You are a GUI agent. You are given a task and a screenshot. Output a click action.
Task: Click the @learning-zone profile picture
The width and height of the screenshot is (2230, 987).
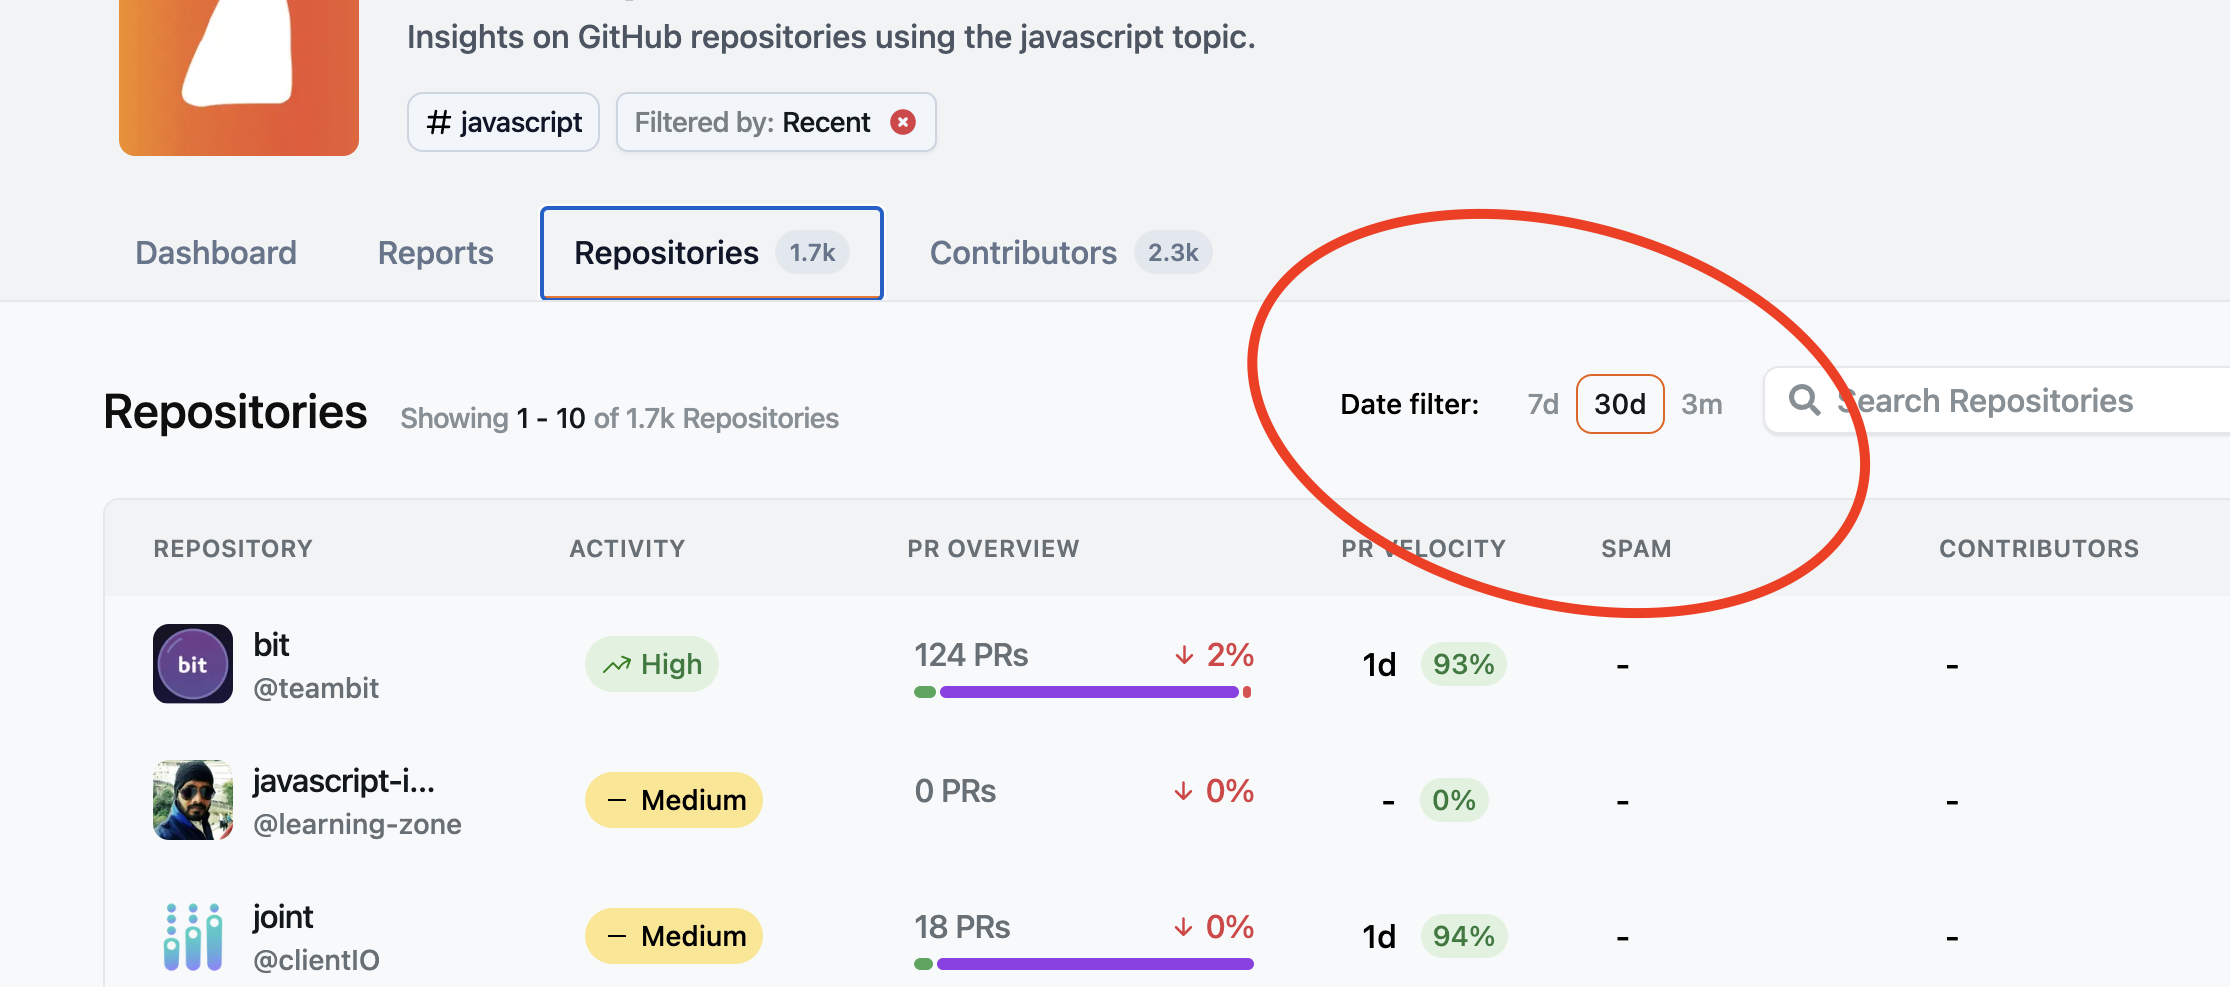click(192, 799)
